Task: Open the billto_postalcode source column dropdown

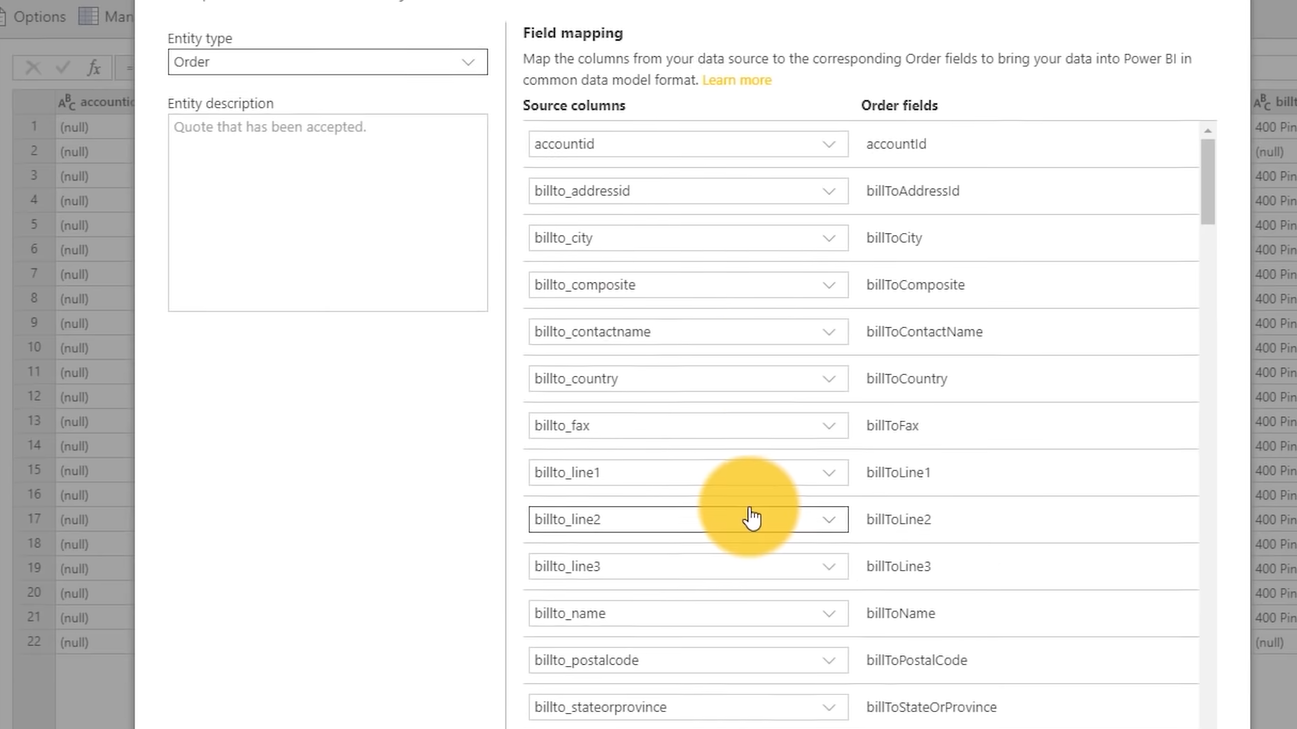Action: 688,661
